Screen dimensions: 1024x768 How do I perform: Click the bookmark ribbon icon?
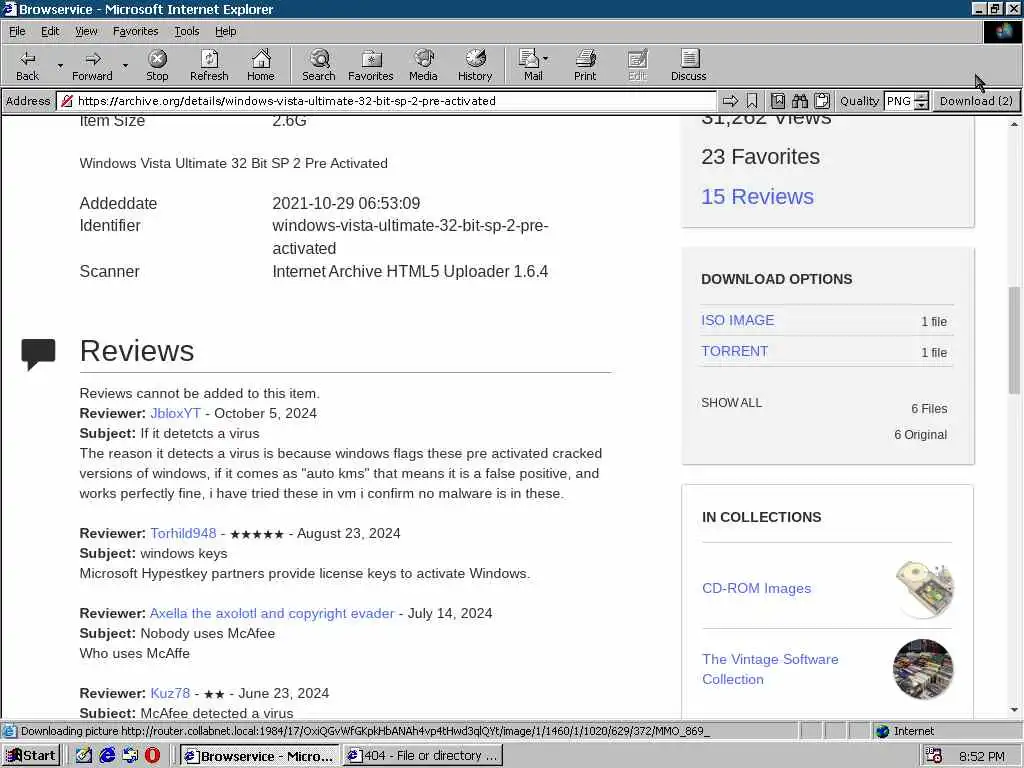752,101
